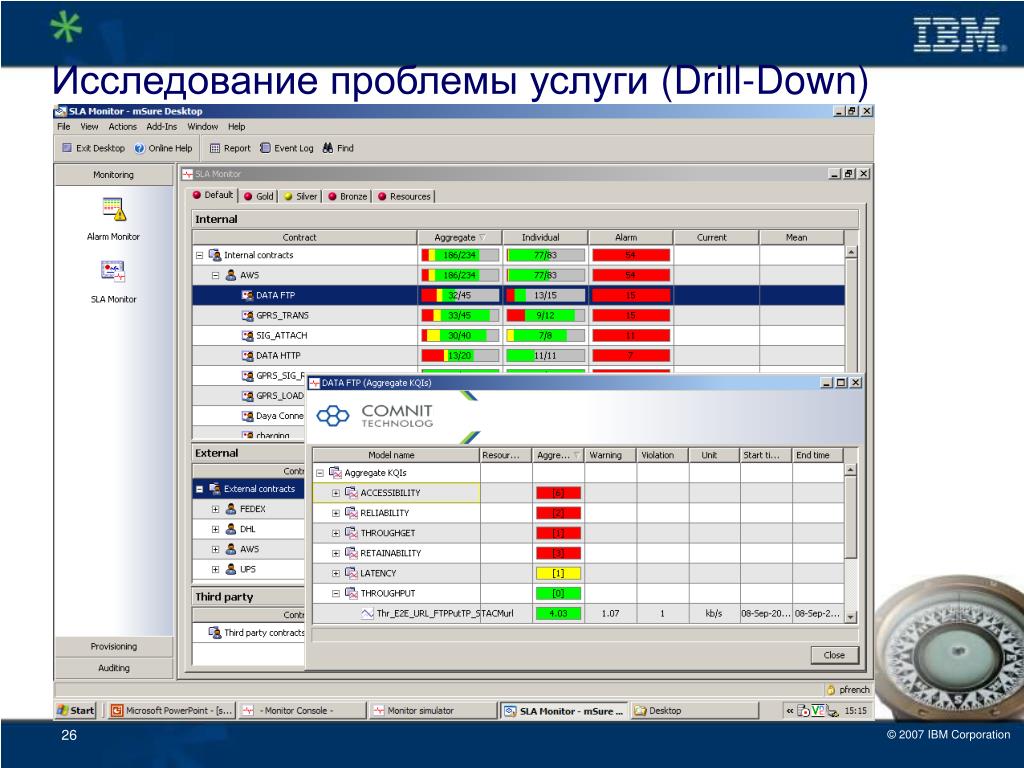Image resolution: width=1024 pixels, height=768 pixels.
Task: Open the View menu
Action: click(x=89, y=127)
